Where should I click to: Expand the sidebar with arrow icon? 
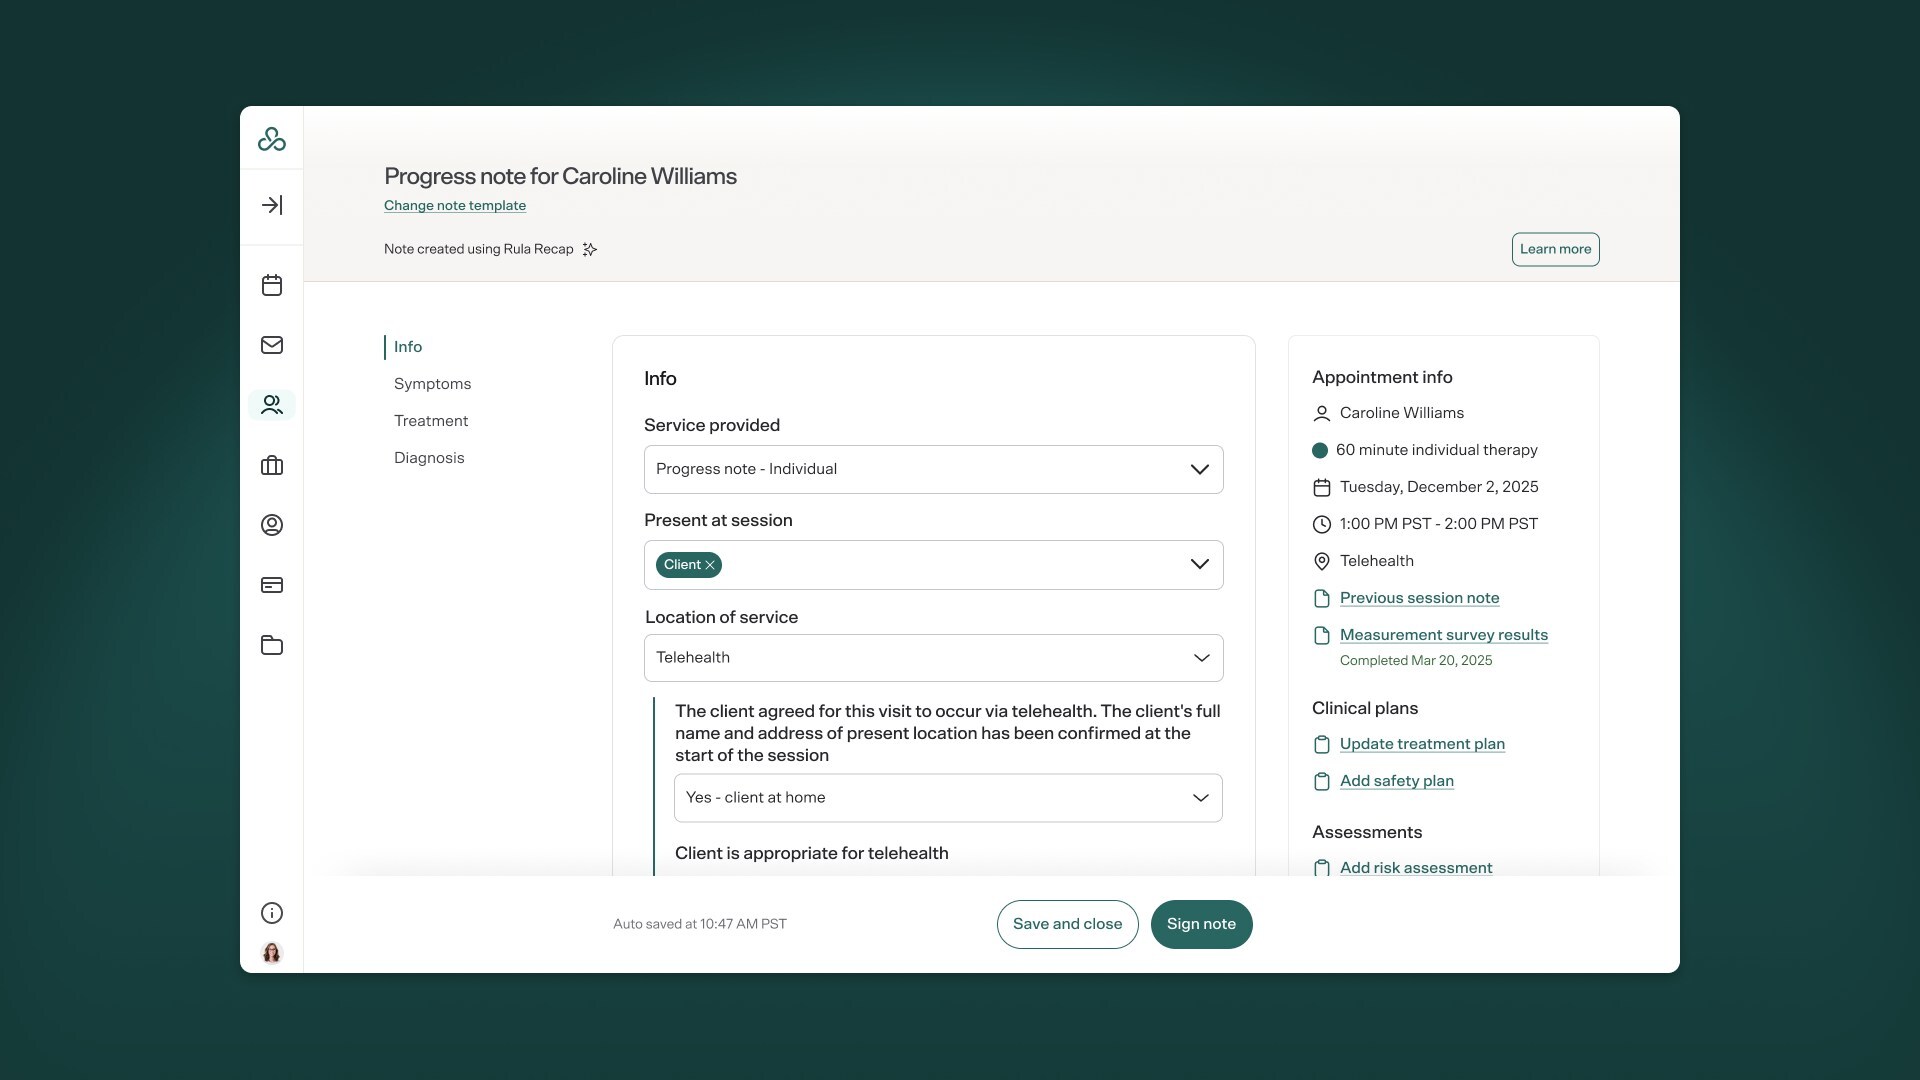coord(271,205)
